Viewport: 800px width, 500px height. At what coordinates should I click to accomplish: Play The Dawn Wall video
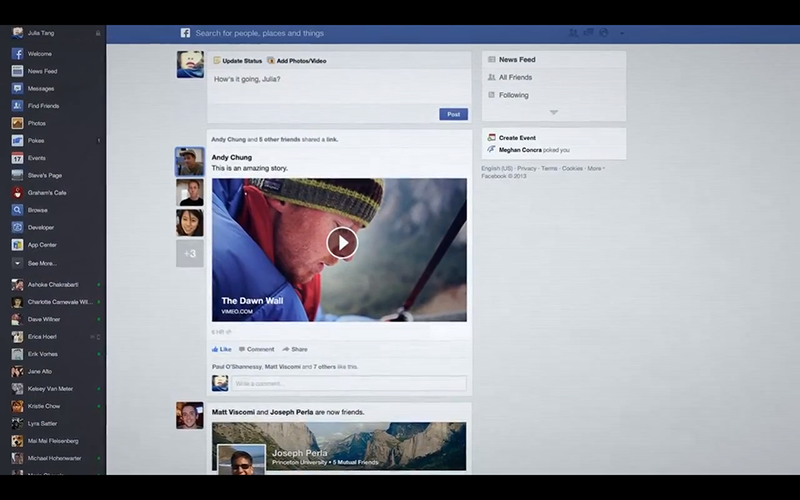(x=342, y=243)
